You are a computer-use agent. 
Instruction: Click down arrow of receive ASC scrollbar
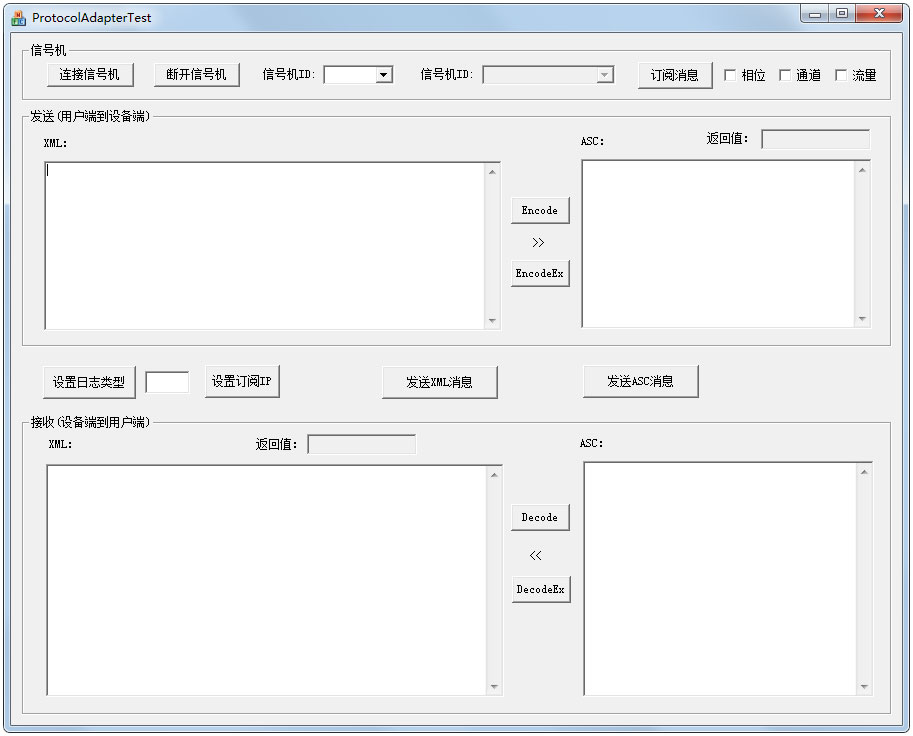click(x=864, y=687)
